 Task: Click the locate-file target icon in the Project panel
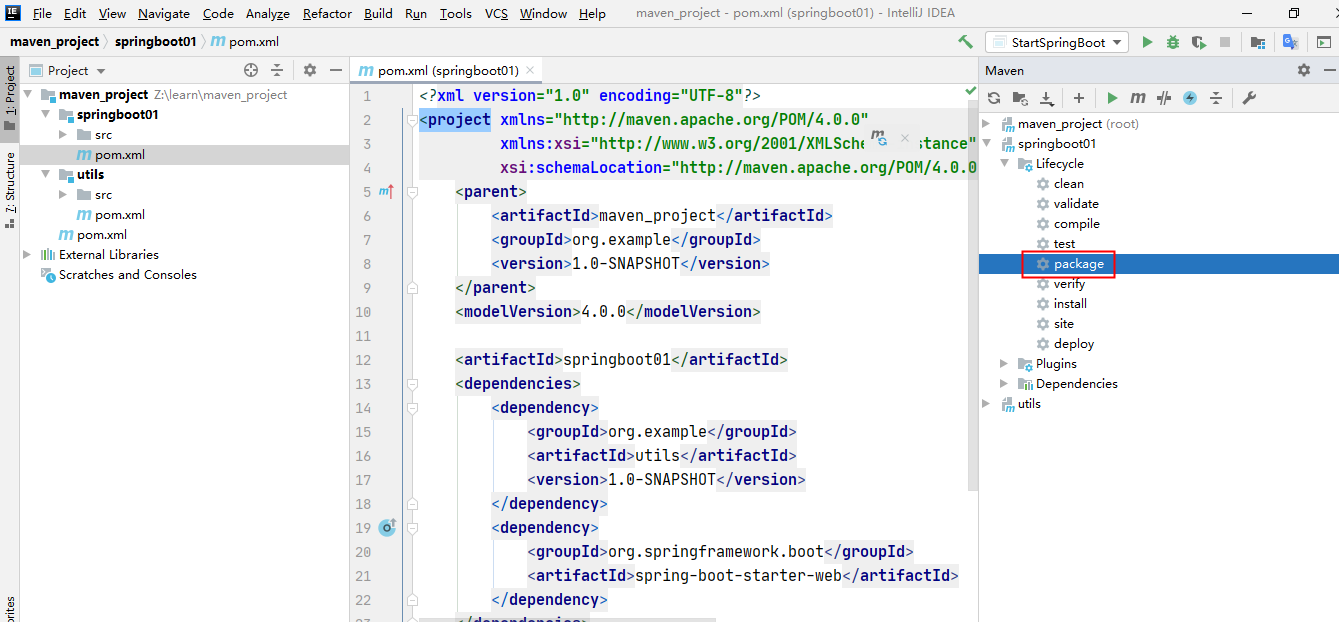(x=251, y=70)
